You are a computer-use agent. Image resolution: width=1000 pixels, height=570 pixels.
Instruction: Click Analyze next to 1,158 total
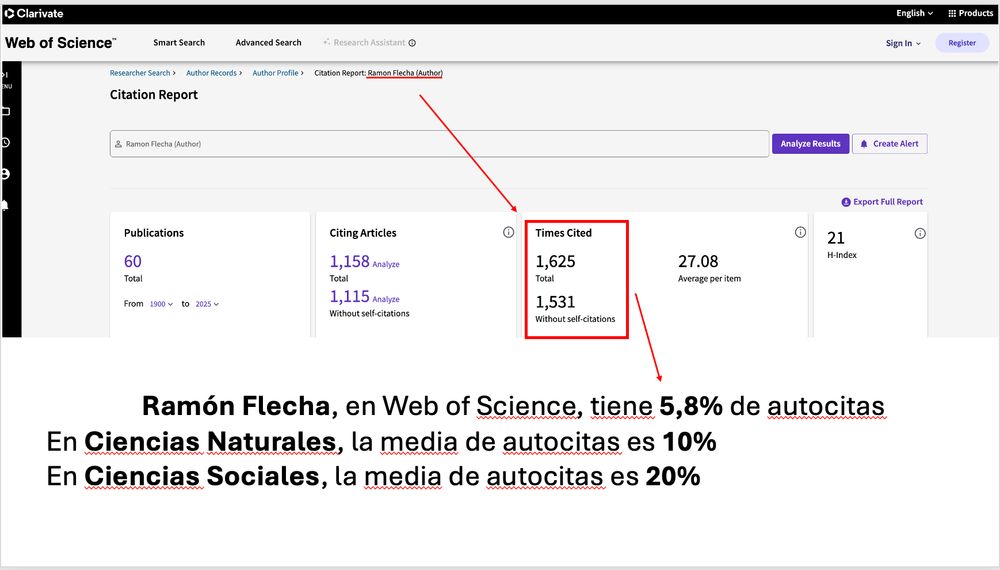click(386, 265)
